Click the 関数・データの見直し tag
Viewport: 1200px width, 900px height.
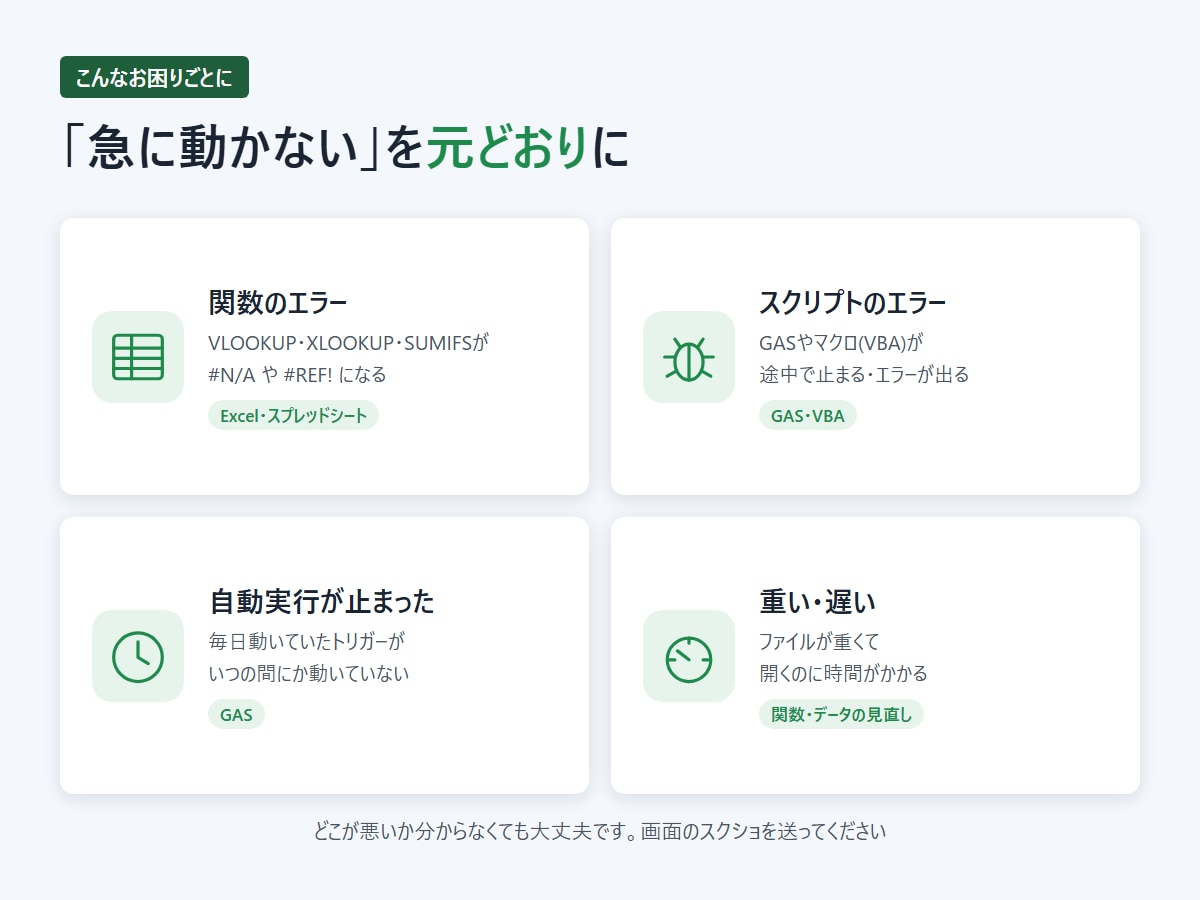click(x=841, y=714)
